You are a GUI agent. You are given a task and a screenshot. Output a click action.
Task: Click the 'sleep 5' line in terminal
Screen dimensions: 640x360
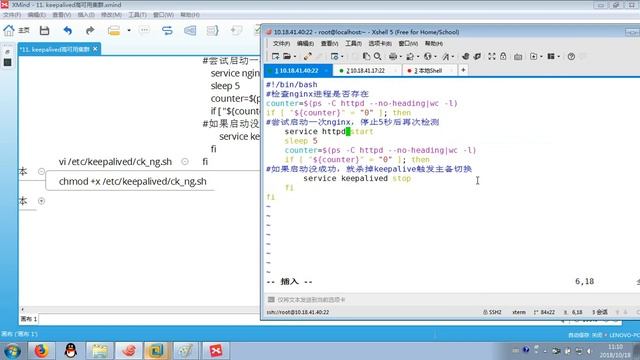click(x=301, y=141)
